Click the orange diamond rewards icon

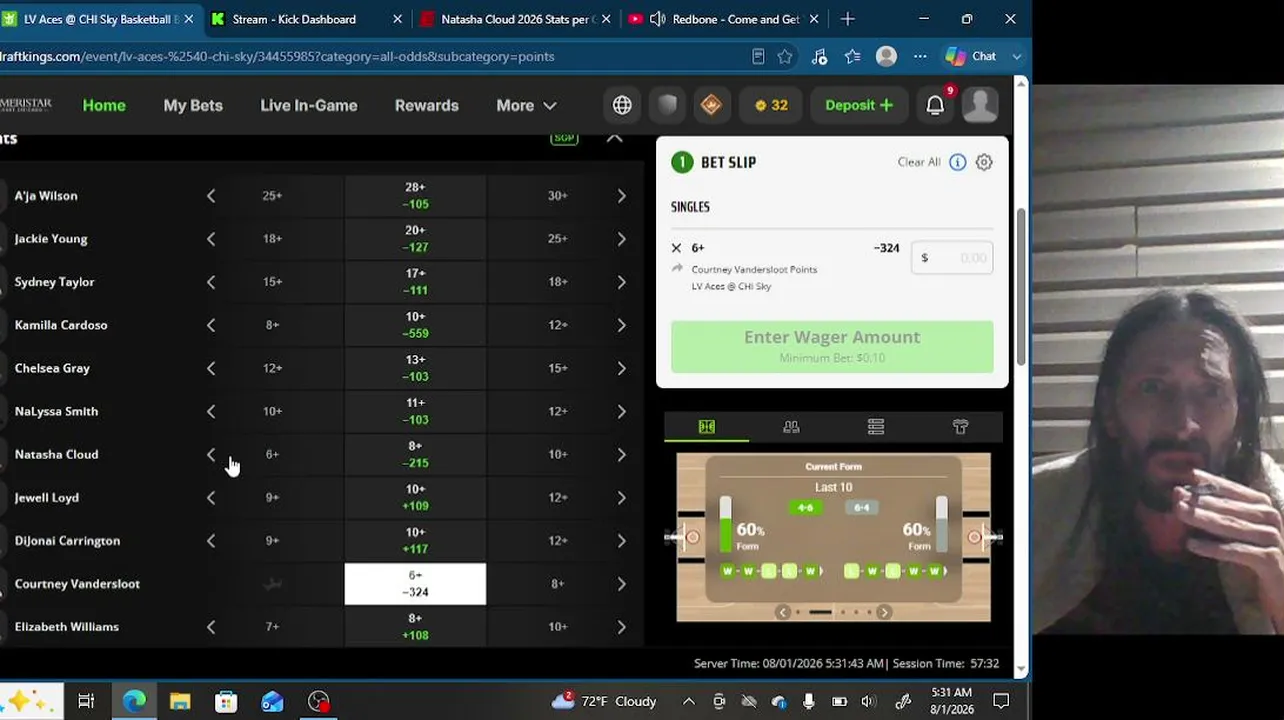pyautogui.click(x=711, y=105)
